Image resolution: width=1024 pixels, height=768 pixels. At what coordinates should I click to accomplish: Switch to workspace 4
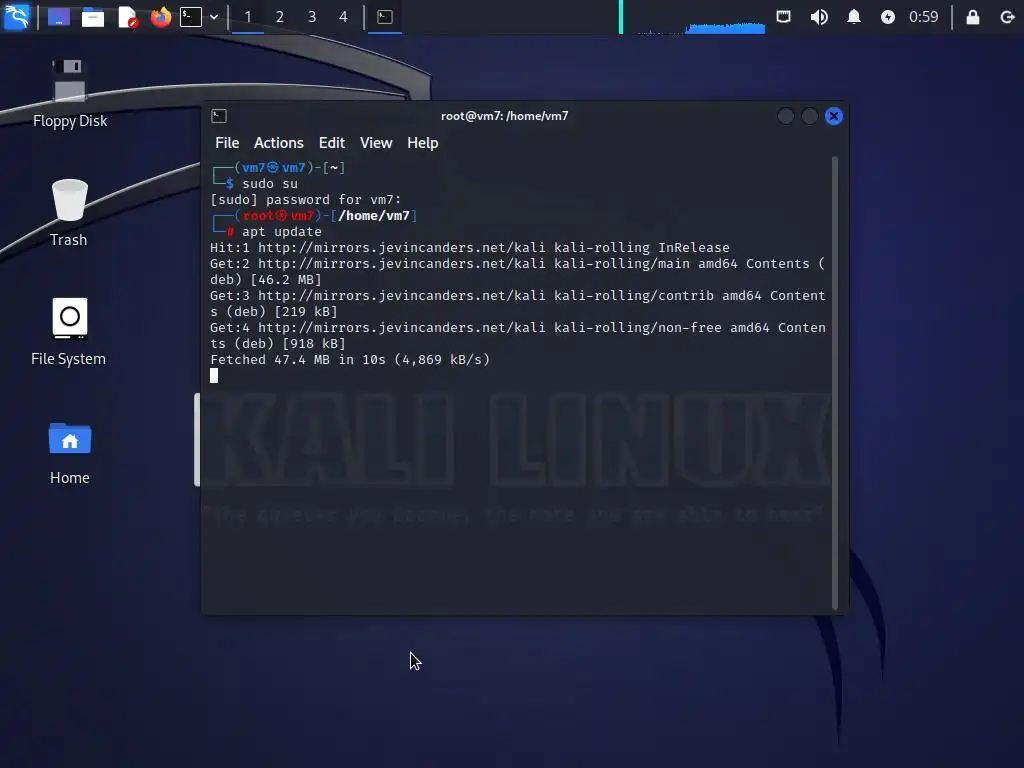pyautogui.click(x=344, y=17)
